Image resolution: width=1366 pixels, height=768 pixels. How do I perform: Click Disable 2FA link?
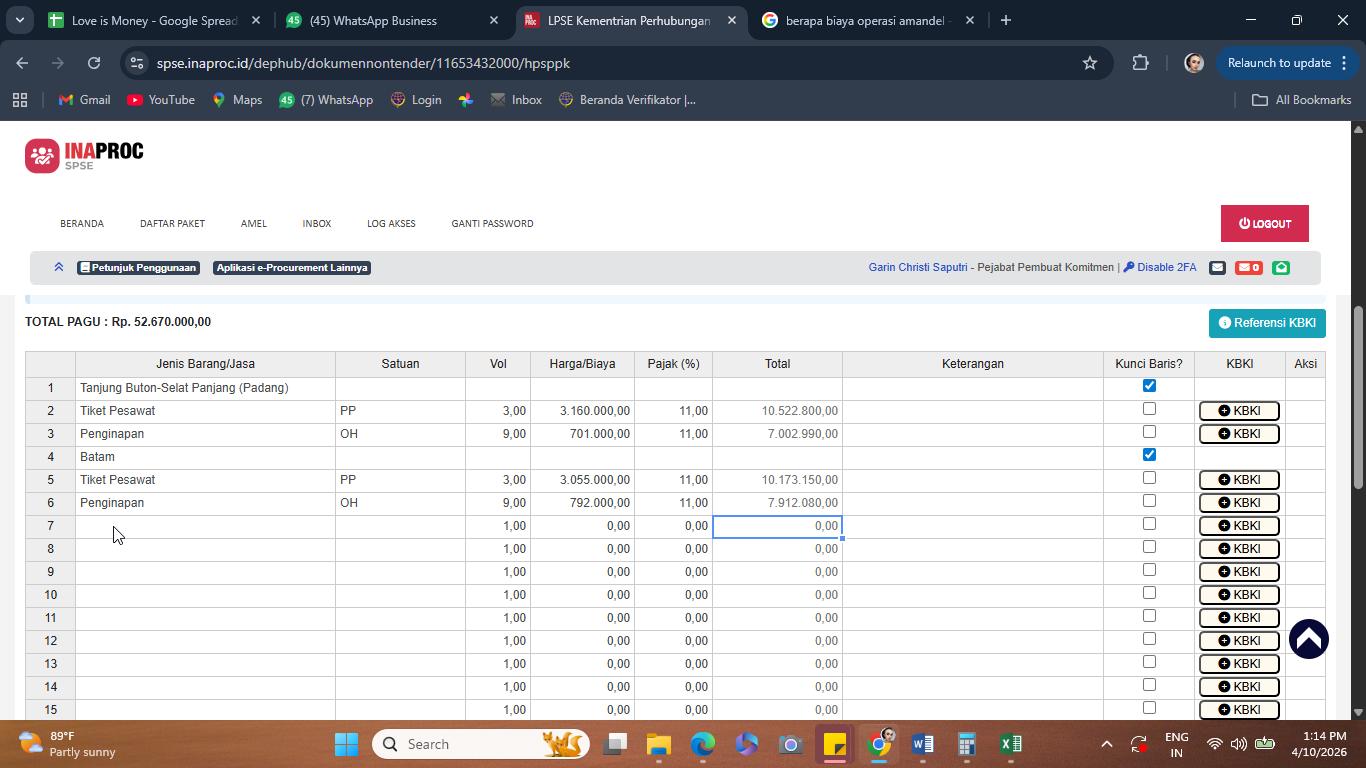coord(1160,267)
